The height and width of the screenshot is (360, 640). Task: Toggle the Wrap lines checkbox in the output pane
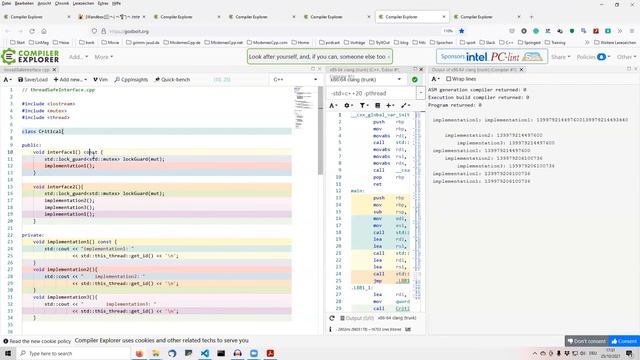pos(448,79)
